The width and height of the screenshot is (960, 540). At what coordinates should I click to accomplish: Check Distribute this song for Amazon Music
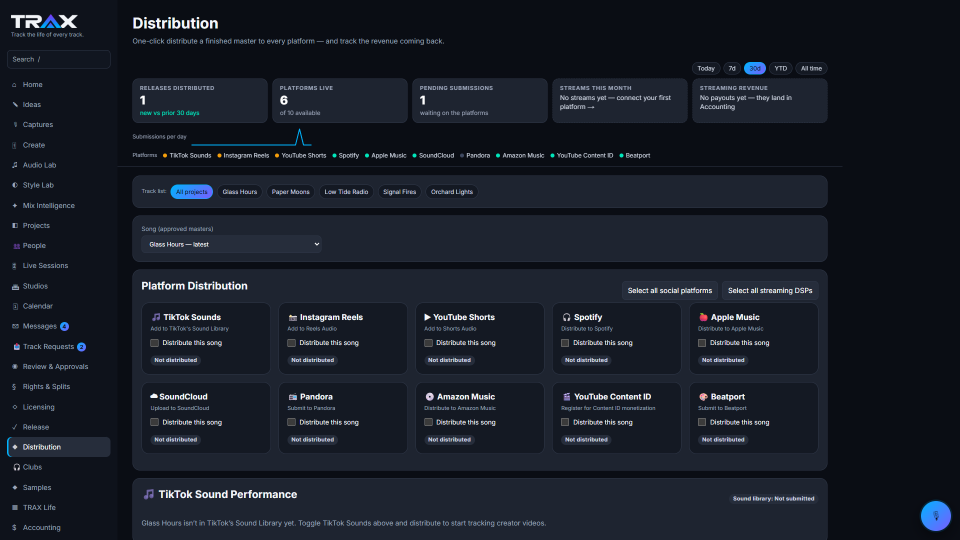(x=428, y=422)
